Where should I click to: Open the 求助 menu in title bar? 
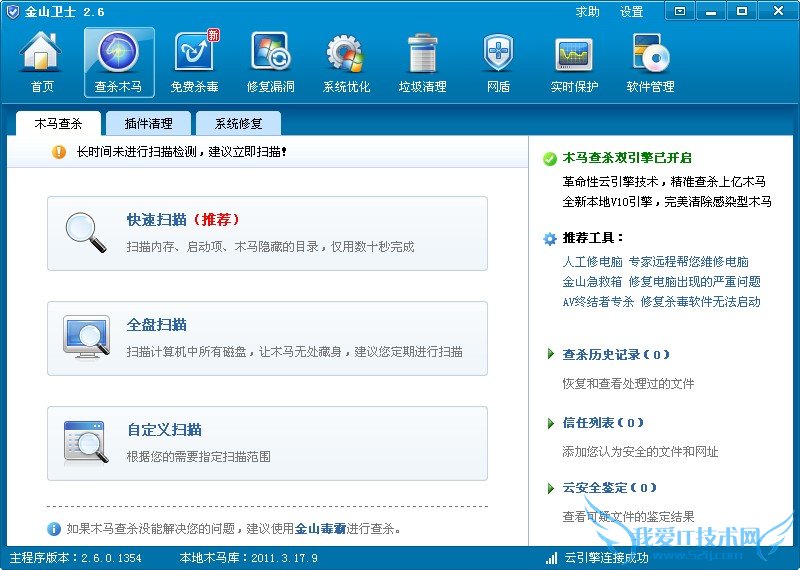pos(587,11)
